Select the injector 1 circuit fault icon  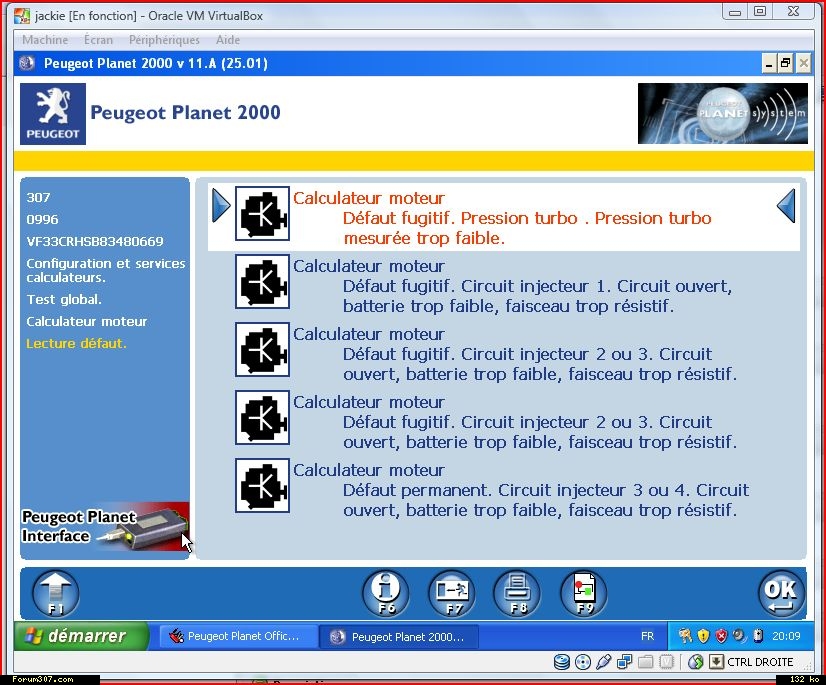click(262, 281)
